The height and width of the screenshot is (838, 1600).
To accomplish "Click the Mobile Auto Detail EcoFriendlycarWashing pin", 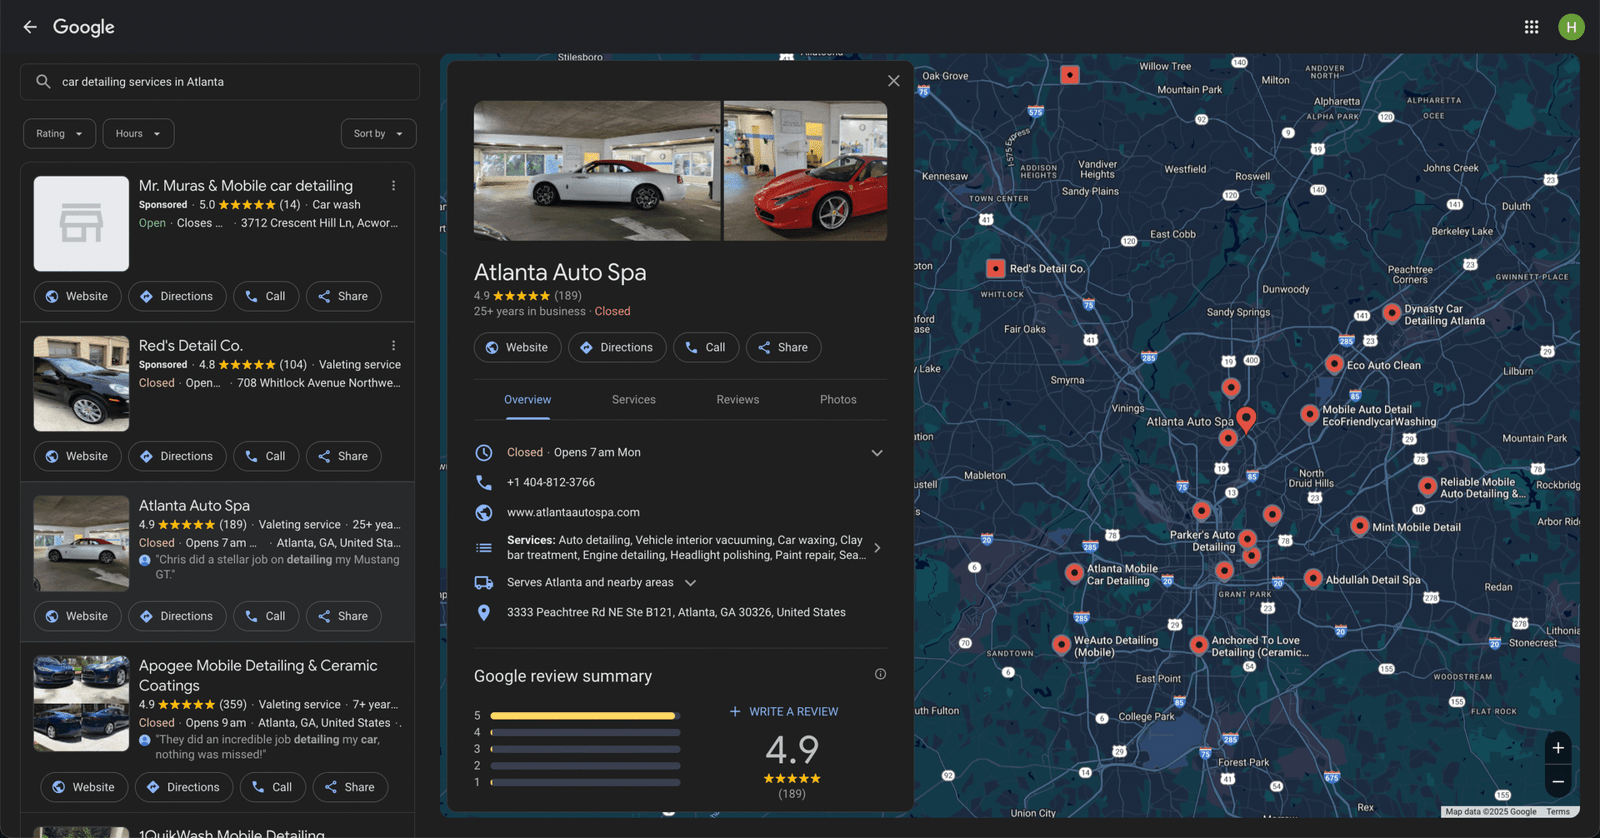I will [1309, 414].
